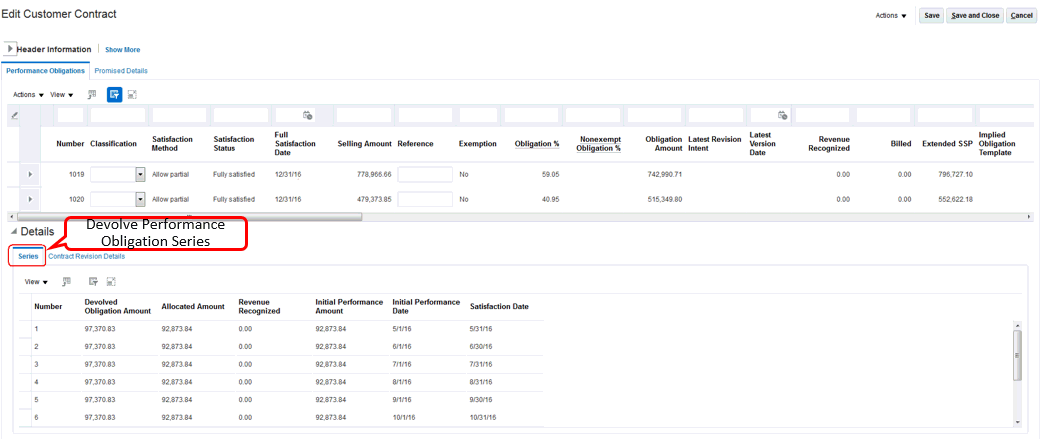Switch to Performance Obligations tab
Screen dimensions: 1044x439
[x=45, y=70]
